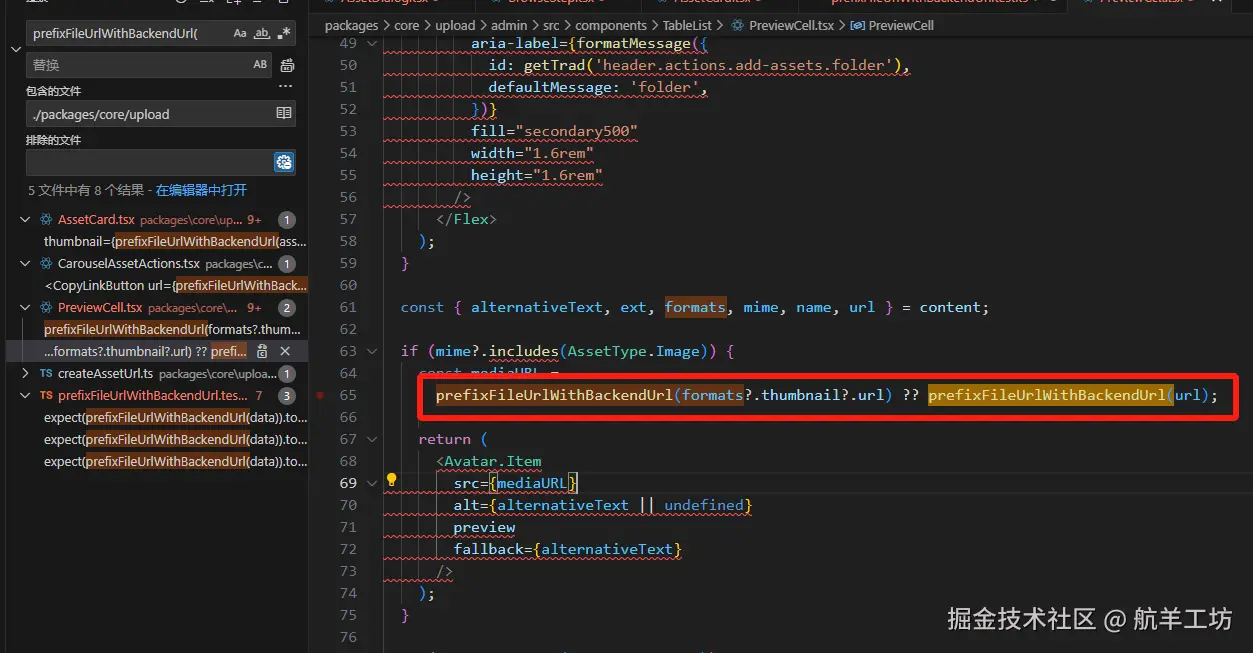Open lightbulb code actions on line 69
This screenshot has height=653, width=1253.
point(392,480)
